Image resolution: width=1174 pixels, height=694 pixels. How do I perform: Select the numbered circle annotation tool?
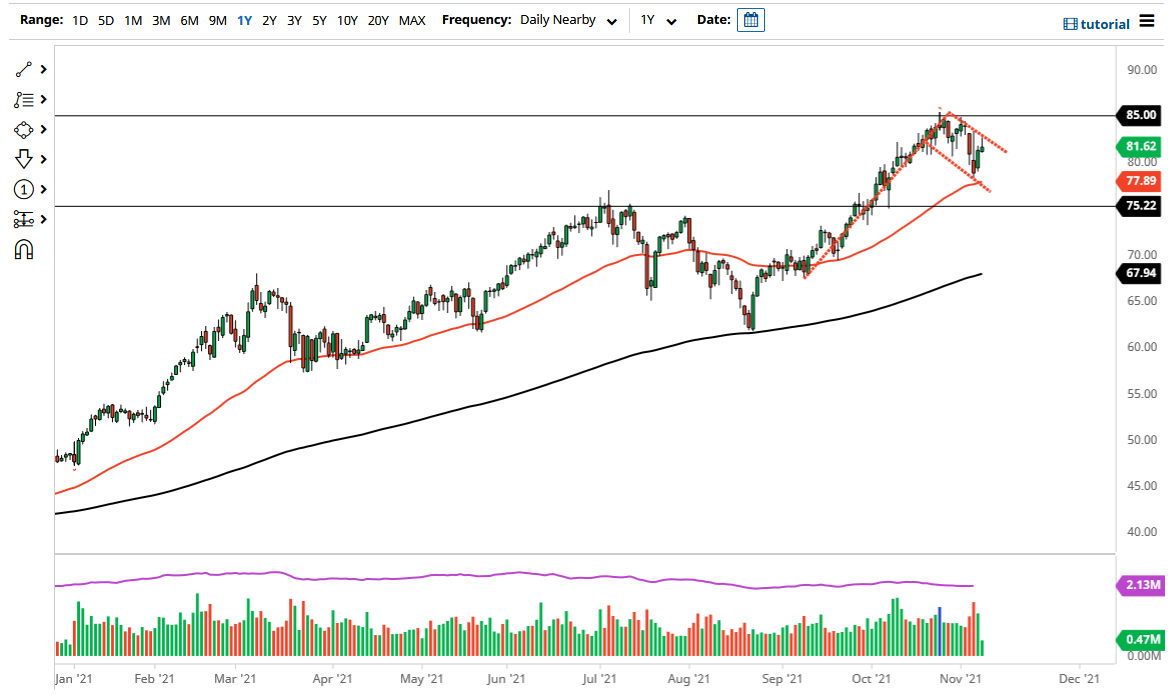pos(22,189)
